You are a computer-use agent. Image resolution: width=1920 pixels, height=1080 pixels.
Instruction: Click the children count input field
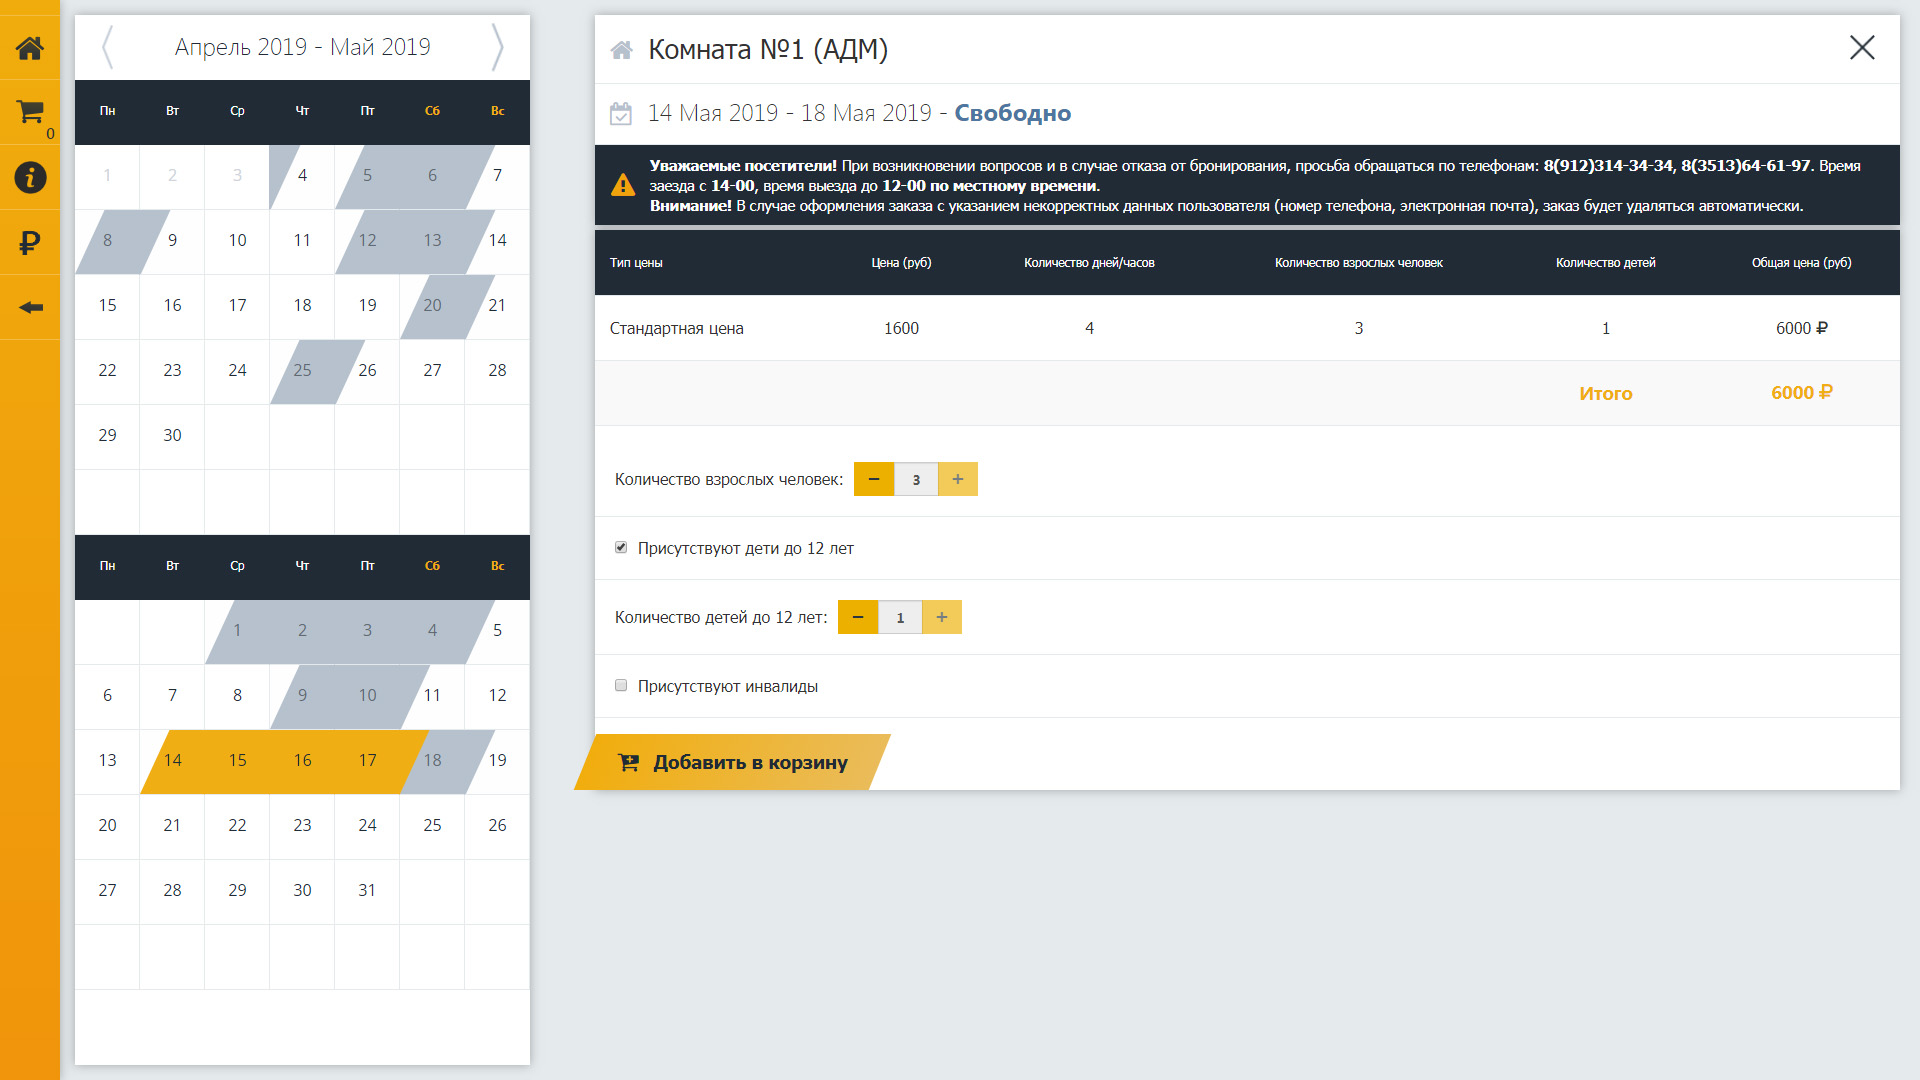click(900, 617)
